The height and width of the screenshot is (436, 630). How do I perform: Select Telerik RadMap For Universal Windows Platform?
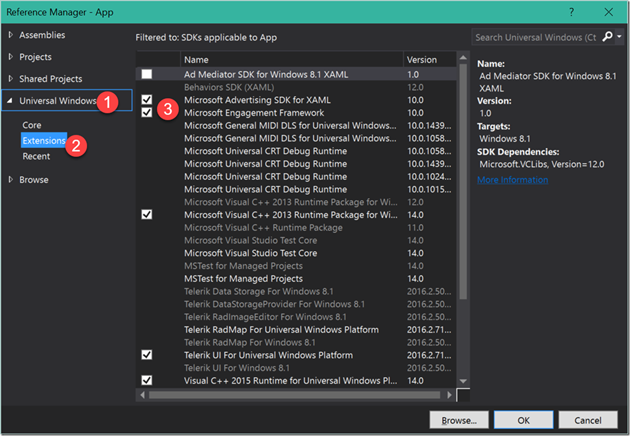pos(297,330)
